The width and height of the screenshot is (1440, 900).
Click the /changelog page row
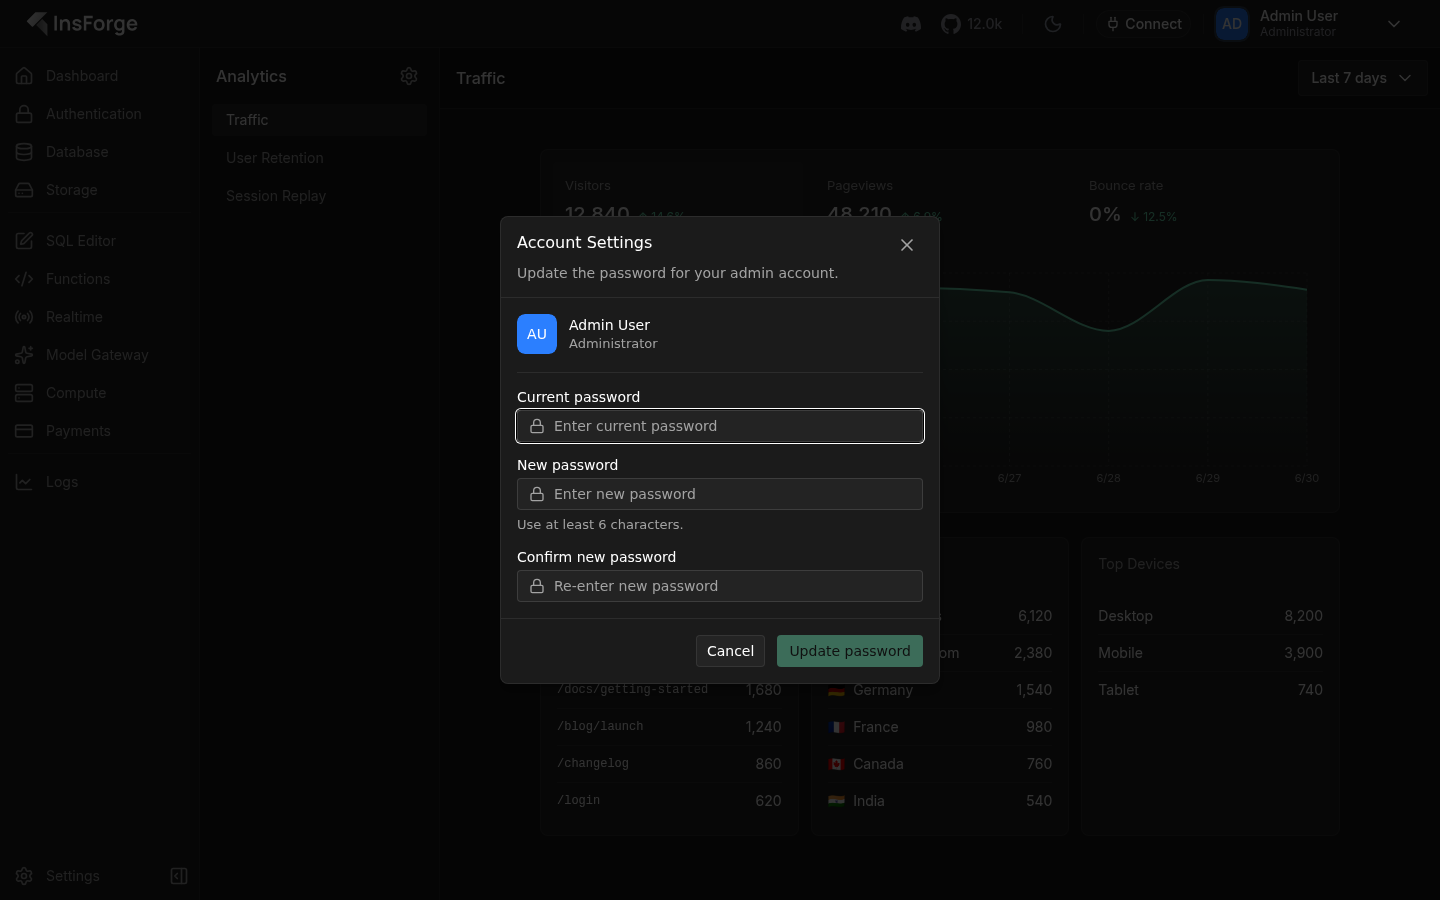669,764
